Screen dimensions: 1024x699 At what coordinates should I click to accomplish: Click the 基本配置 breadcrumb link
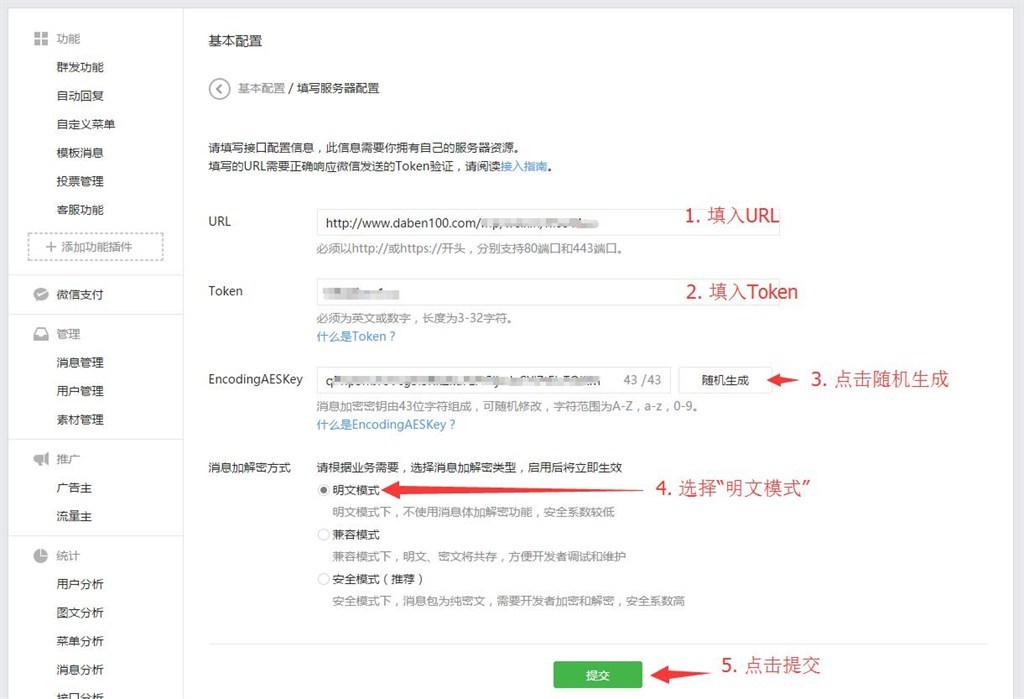(x=261, y=88)
